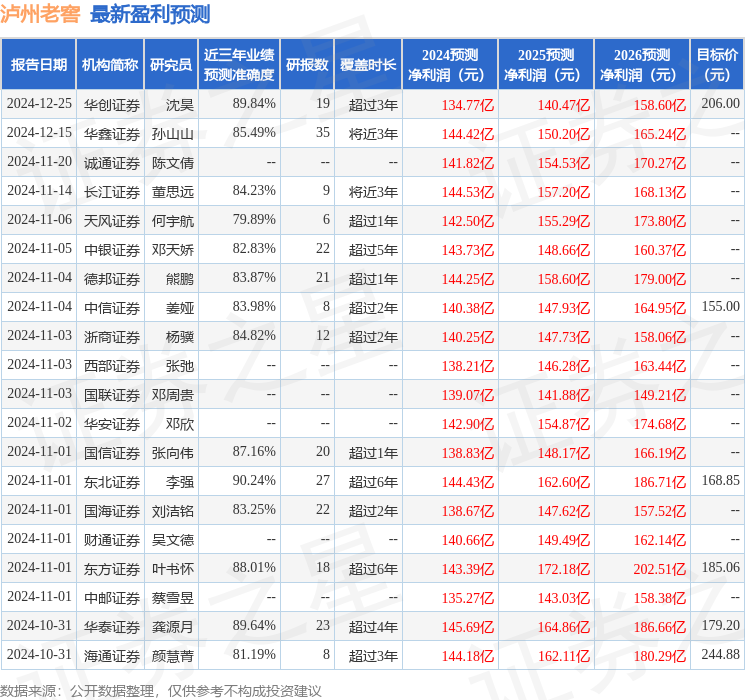The height and width of the screenshot is (700, 745).
Task: Open the 长江证券 institution row
Action: (112, 191)
